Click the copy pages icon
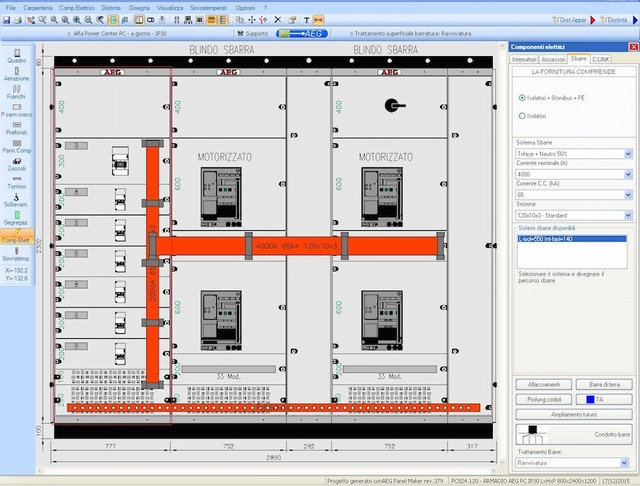The image size is (640, 486). coord(240,20)
